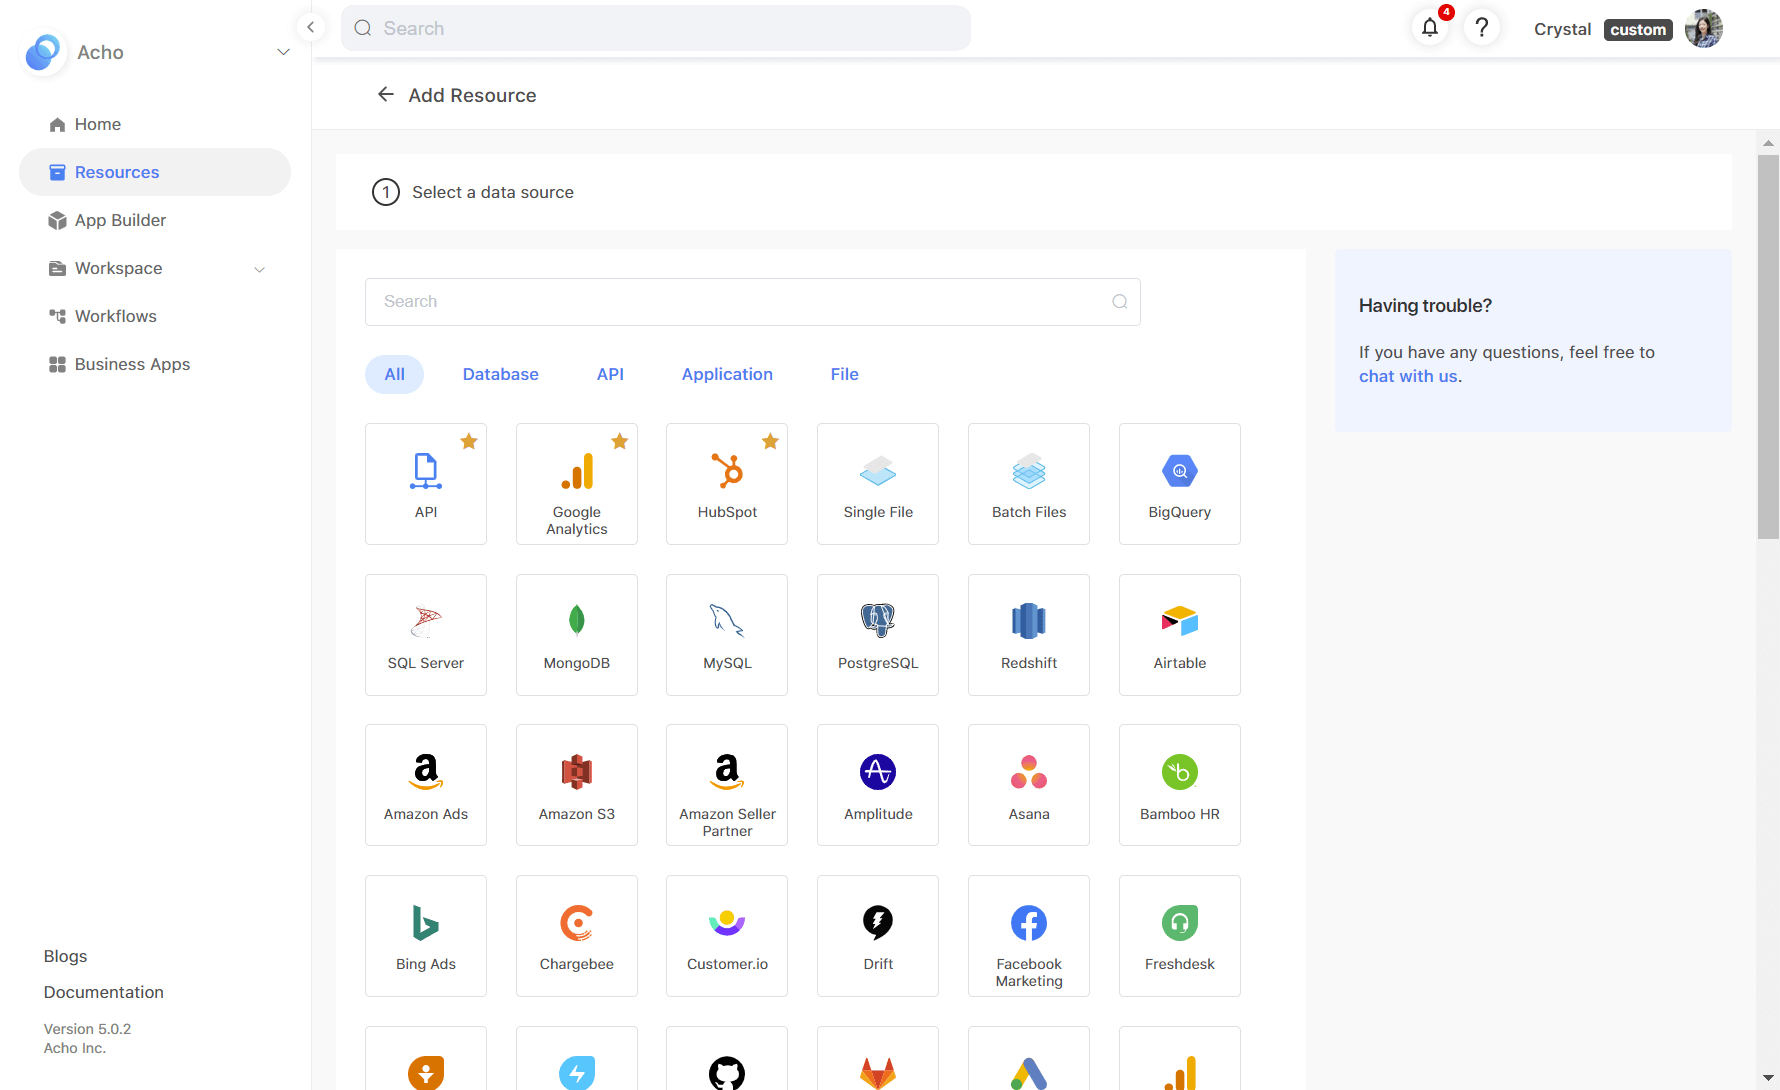Image resolution: width=1780 pixels, height=1090 pixels.
Task: Open the notifications bell
Action: point(1430,28)
